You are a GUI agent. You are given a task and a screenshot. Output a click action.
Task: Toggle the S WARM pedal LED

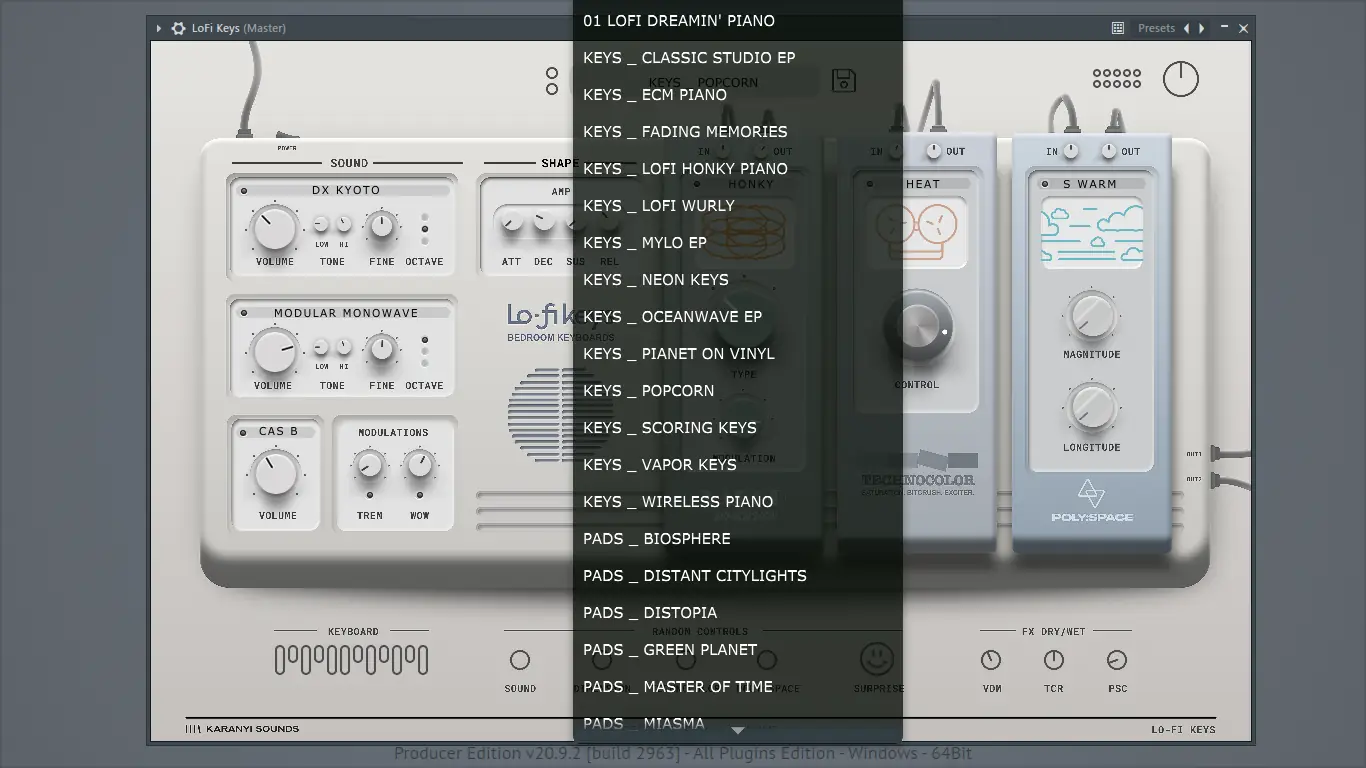(x=1045, y=184)
